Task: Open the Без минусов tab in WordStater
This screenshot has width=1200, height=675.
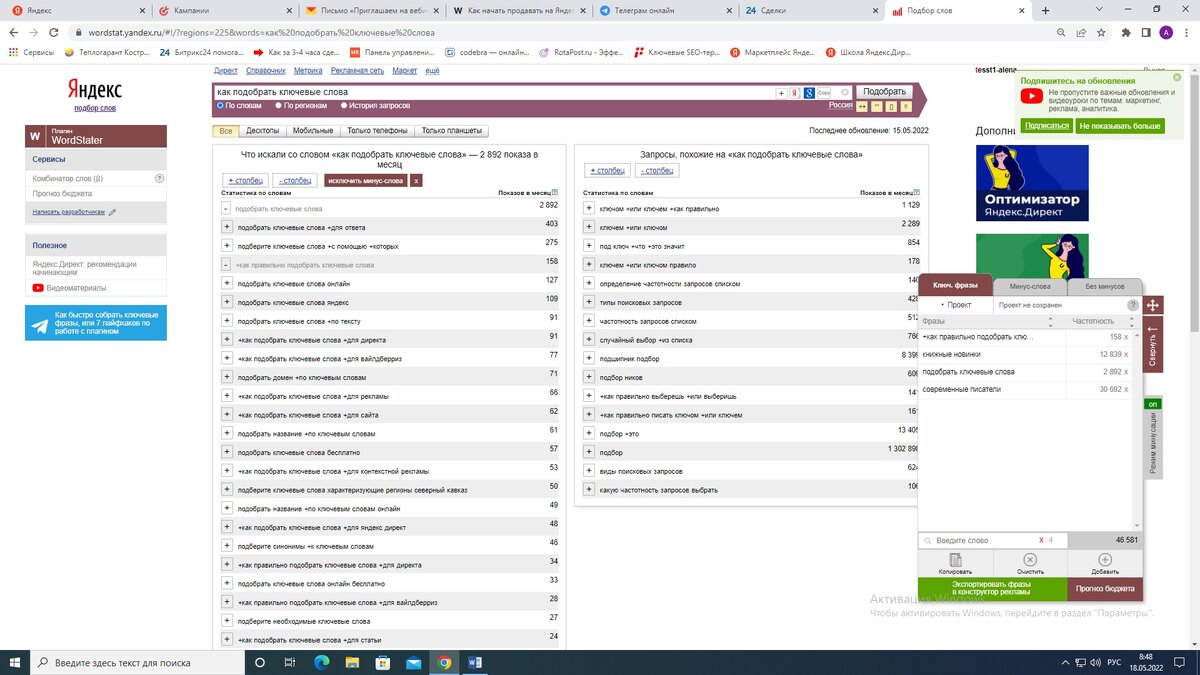Action: coord(1104,286)
